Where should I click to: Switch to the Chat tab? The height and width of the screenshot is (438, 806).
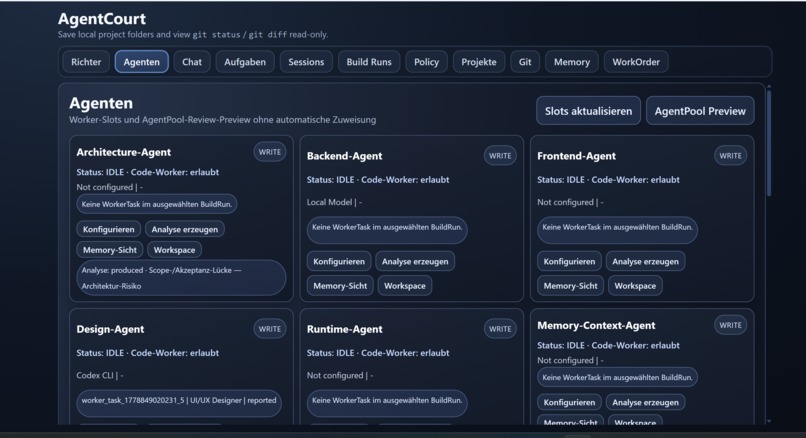pos(192,62)
